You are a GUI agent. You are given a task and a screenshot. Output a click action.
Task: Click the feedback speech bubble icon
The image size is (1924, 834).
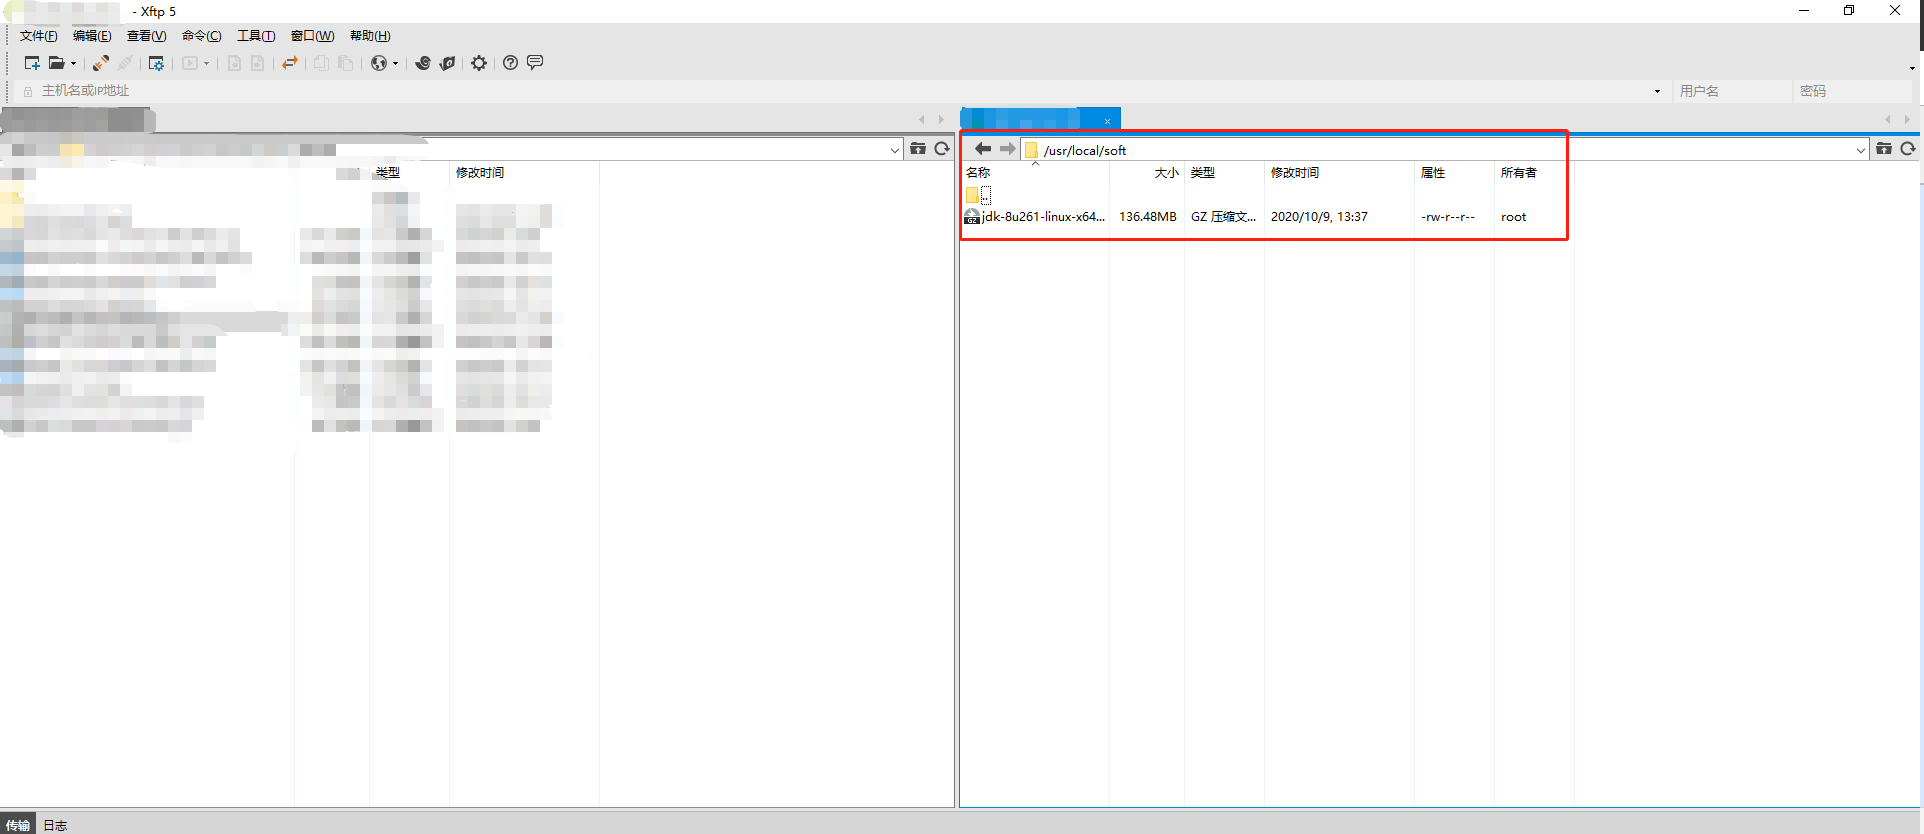point(535,63)
